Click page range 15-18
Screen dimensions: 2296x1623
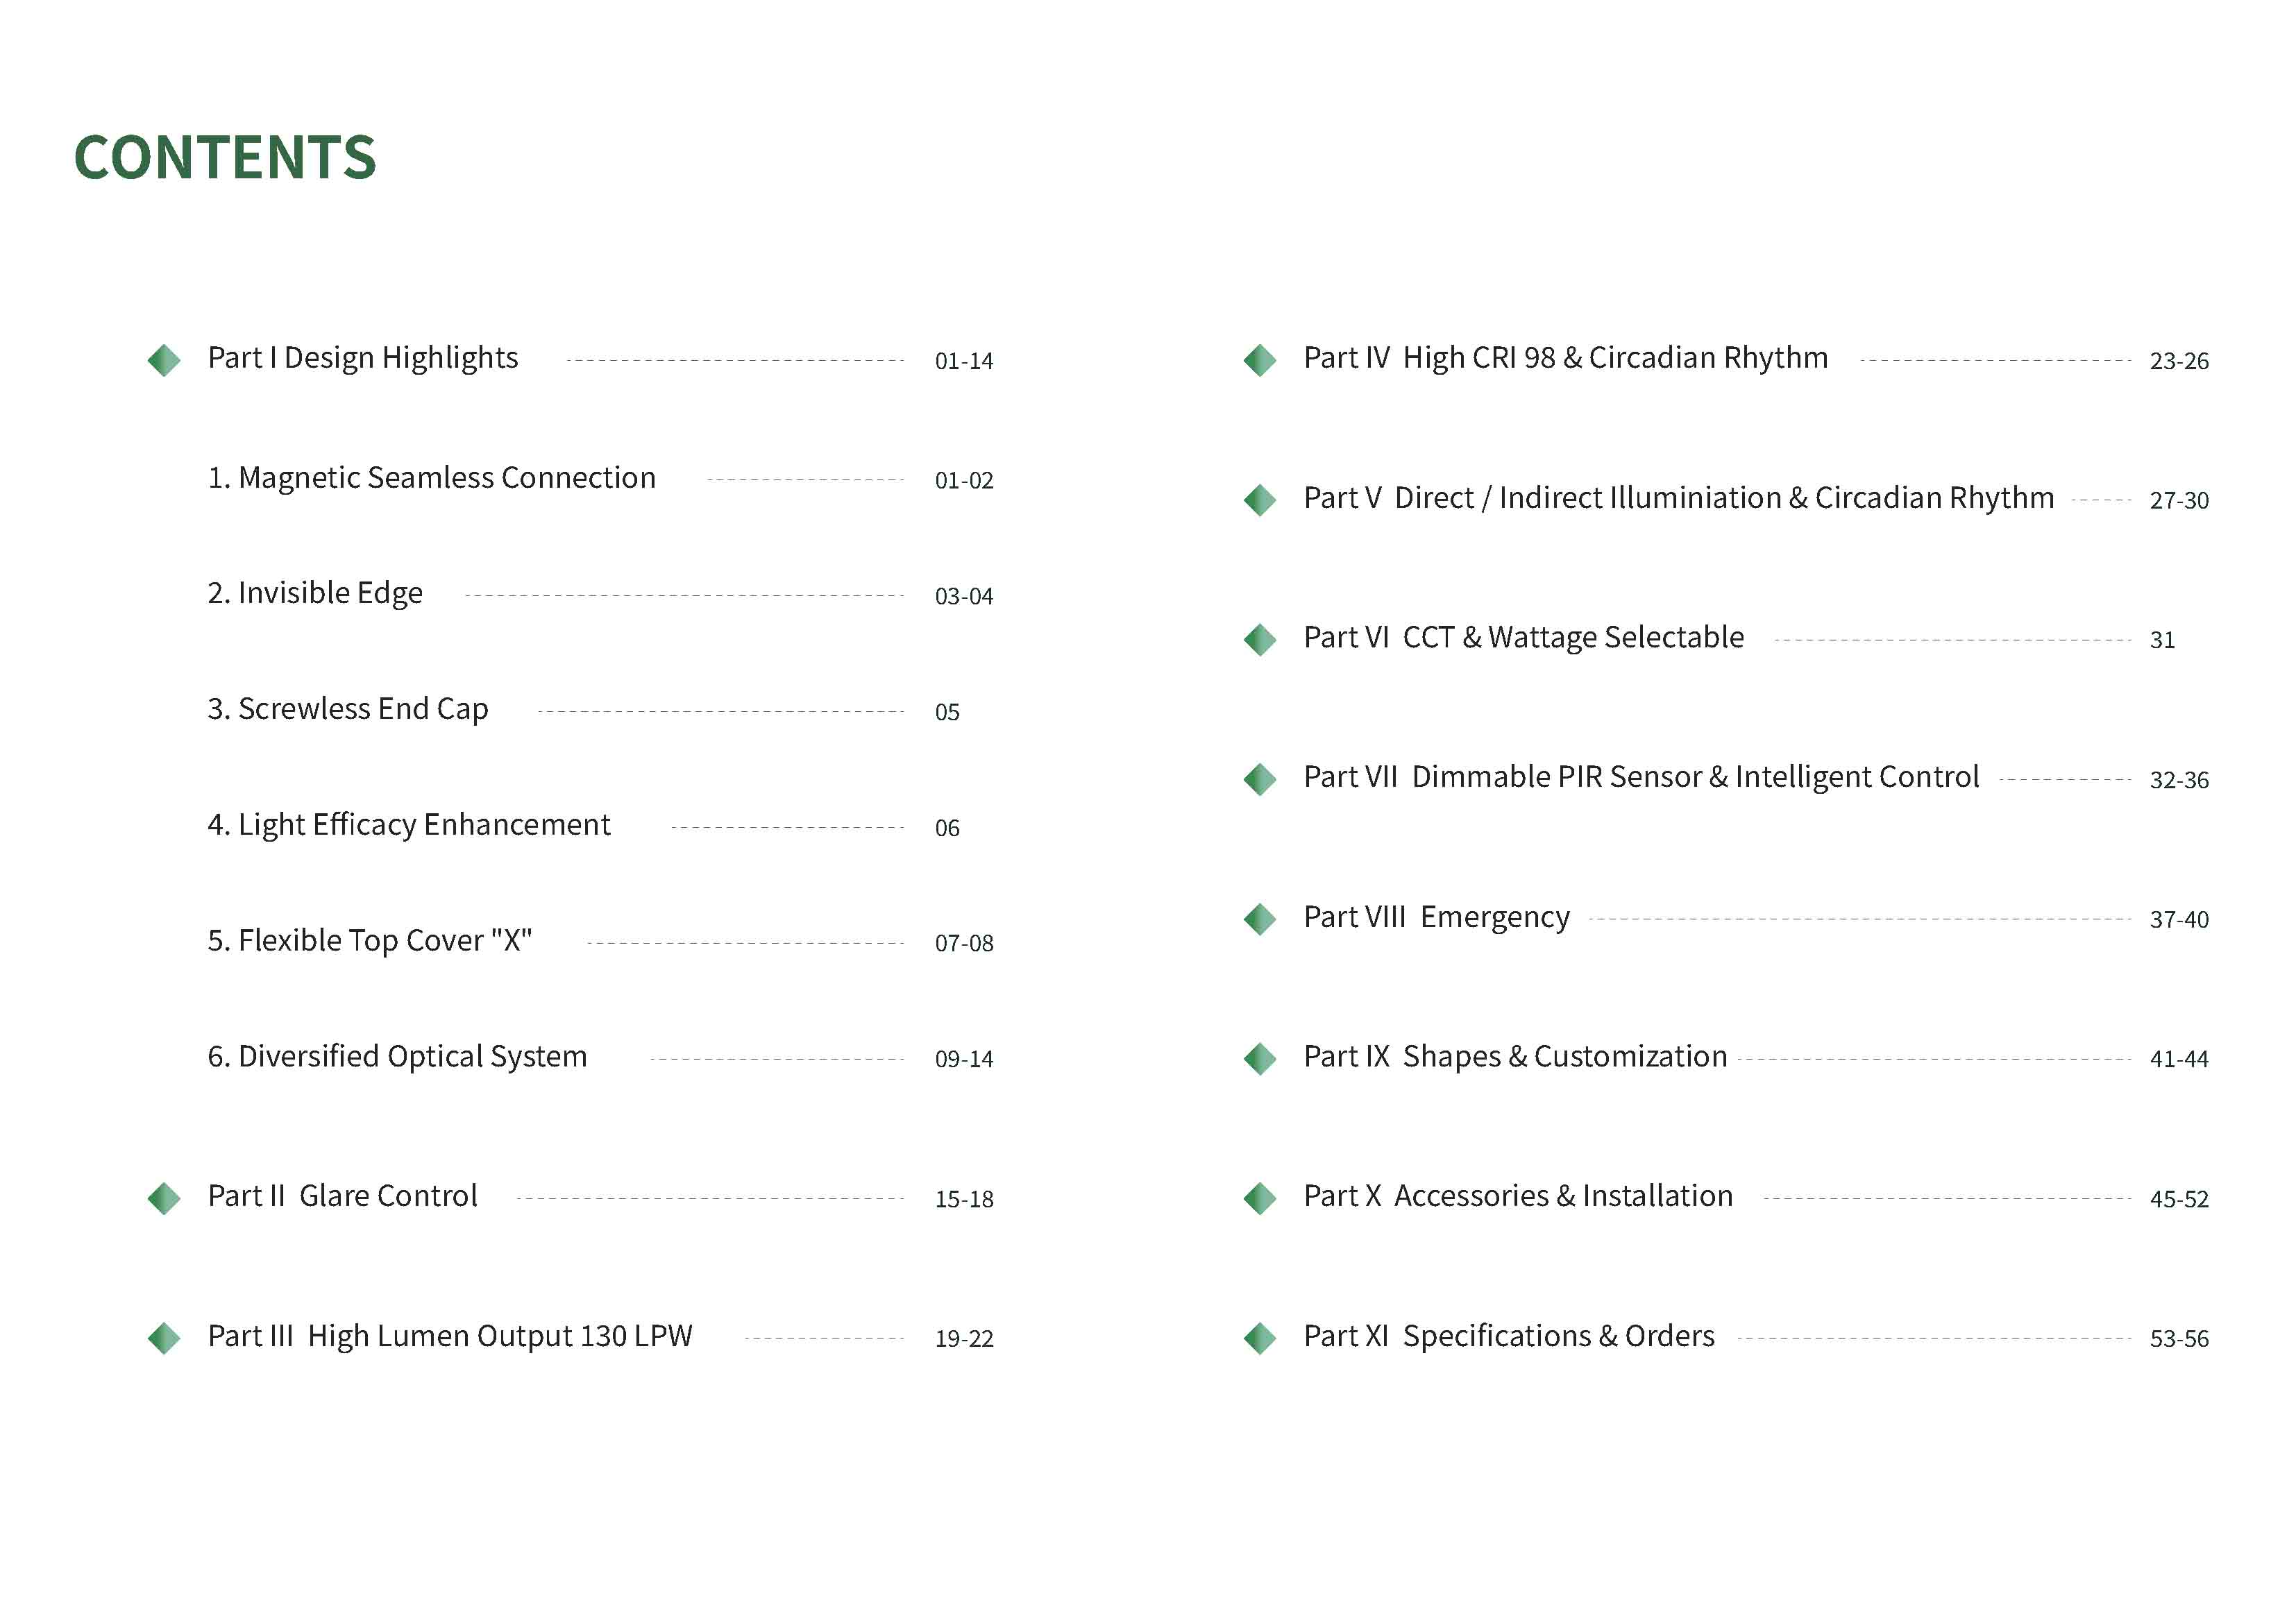pyautogui.click(x=964, y=1199)
